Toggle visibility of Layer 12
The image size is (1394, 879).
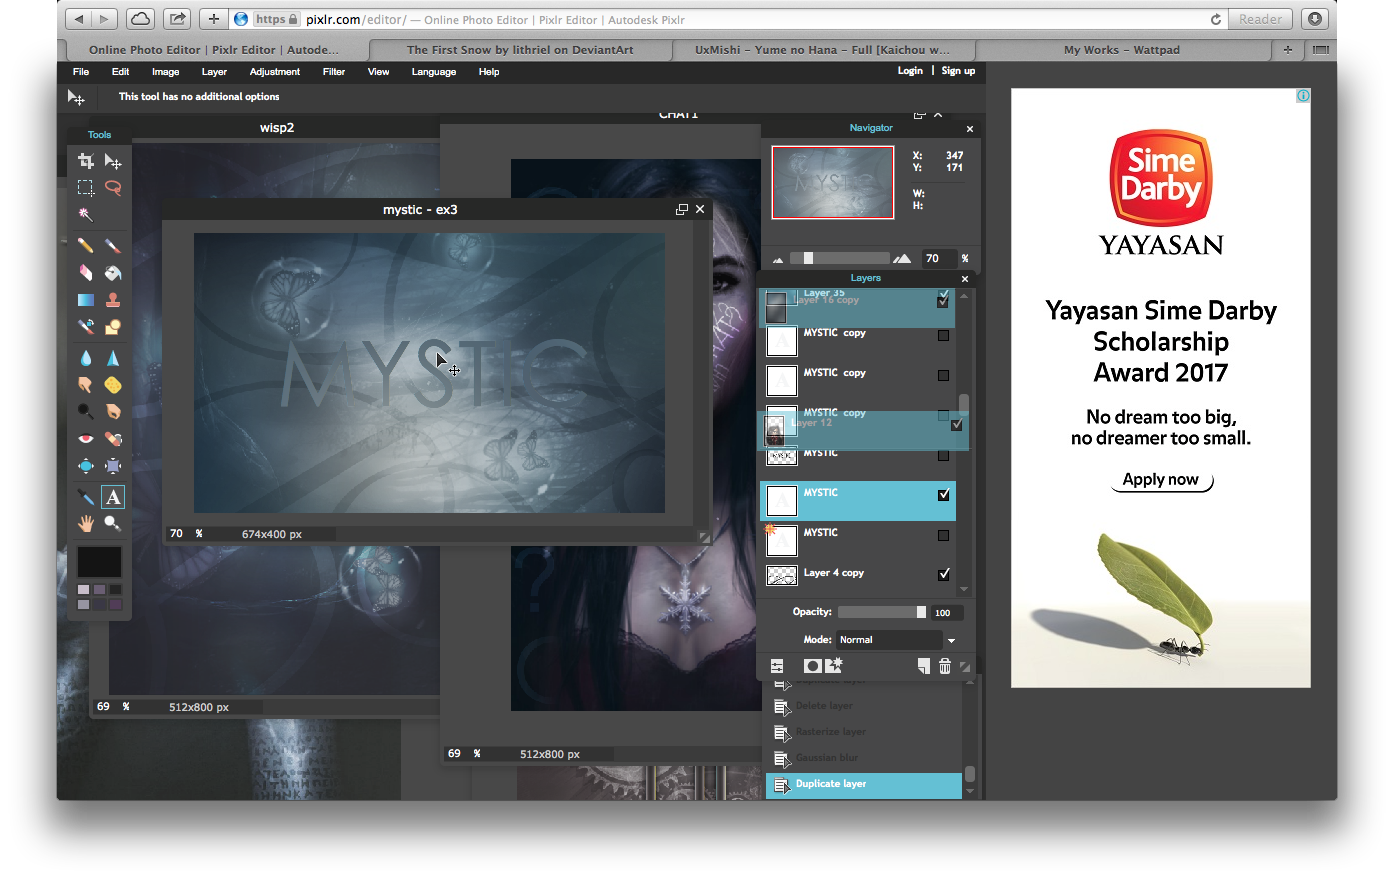(x=957, y=425)
